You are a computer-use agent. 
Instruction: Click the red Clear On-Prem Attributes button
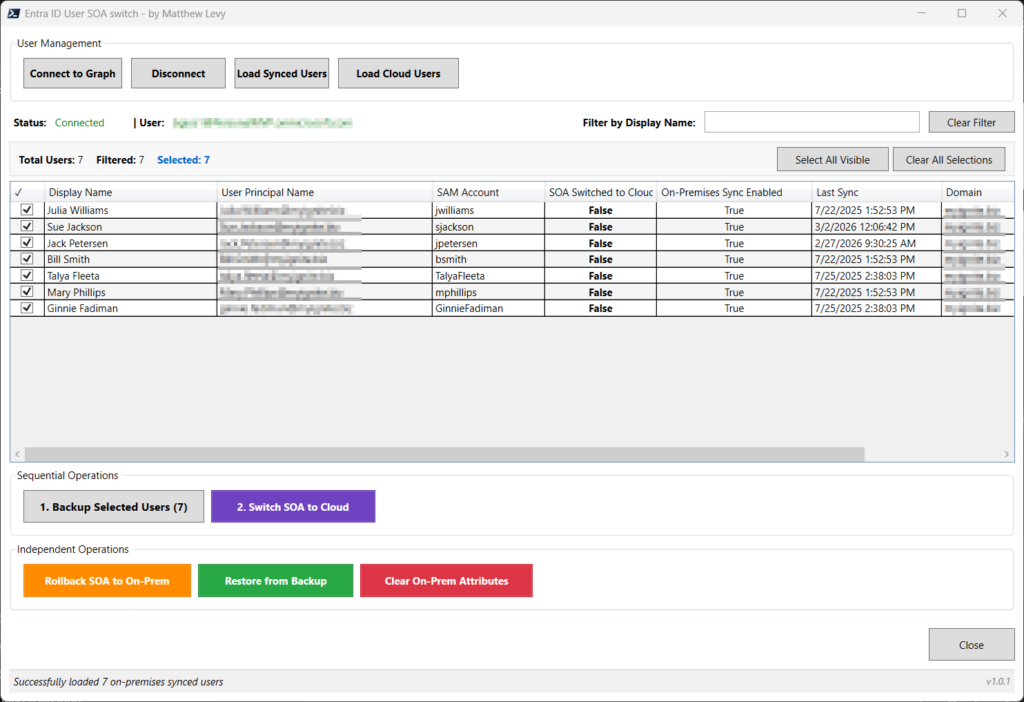(x=446, y=581)
